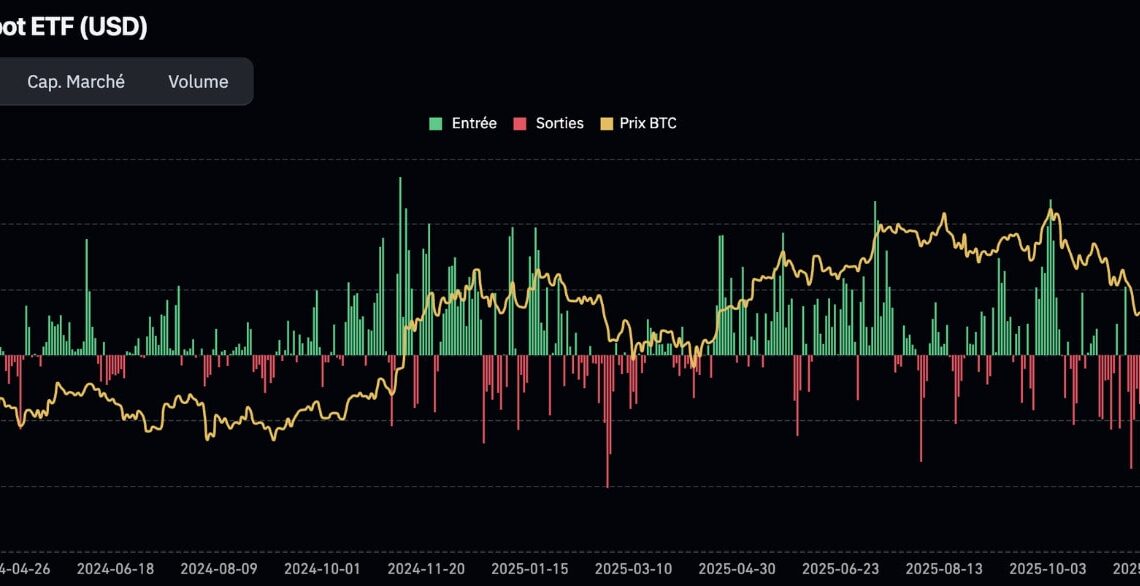Click the 2024-11-20 date label
This screenshot has height=586, width=1140.
428,568
